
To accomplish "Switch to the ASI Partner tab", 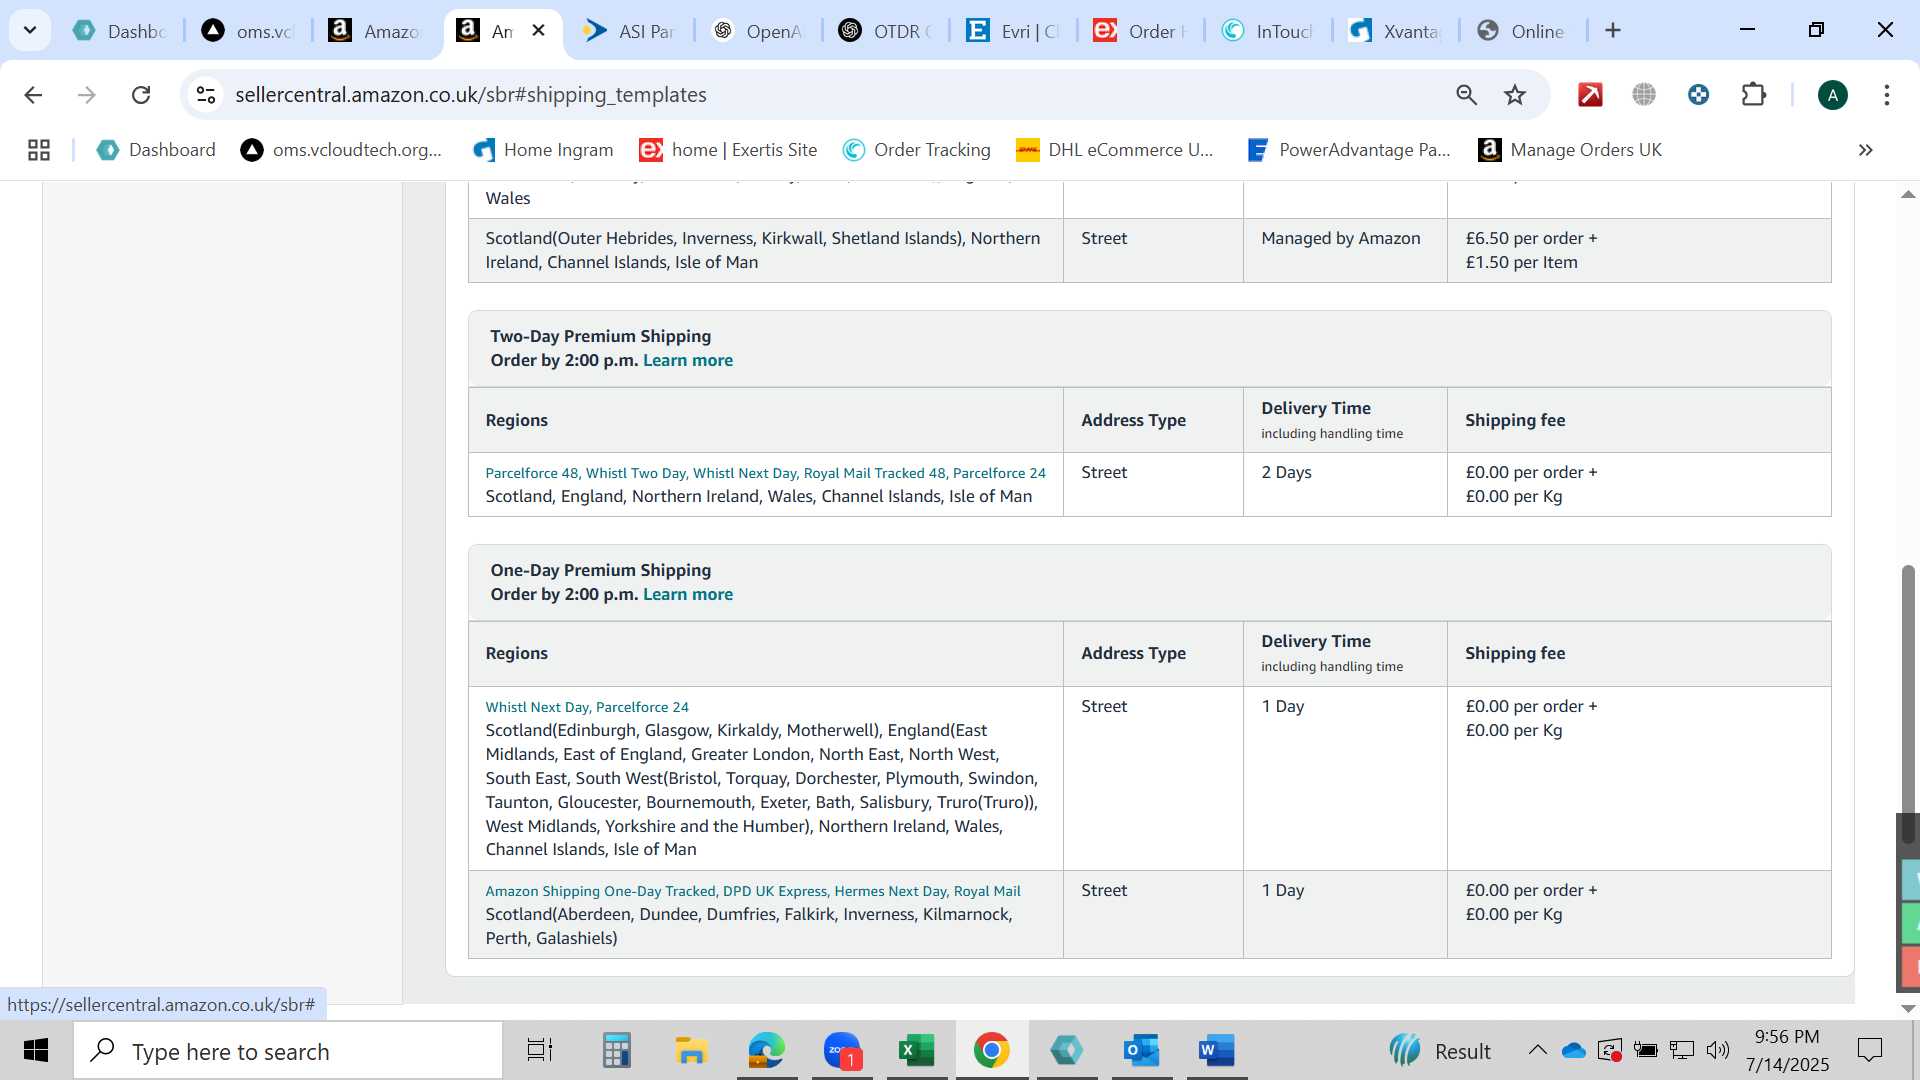I will 630,31.
